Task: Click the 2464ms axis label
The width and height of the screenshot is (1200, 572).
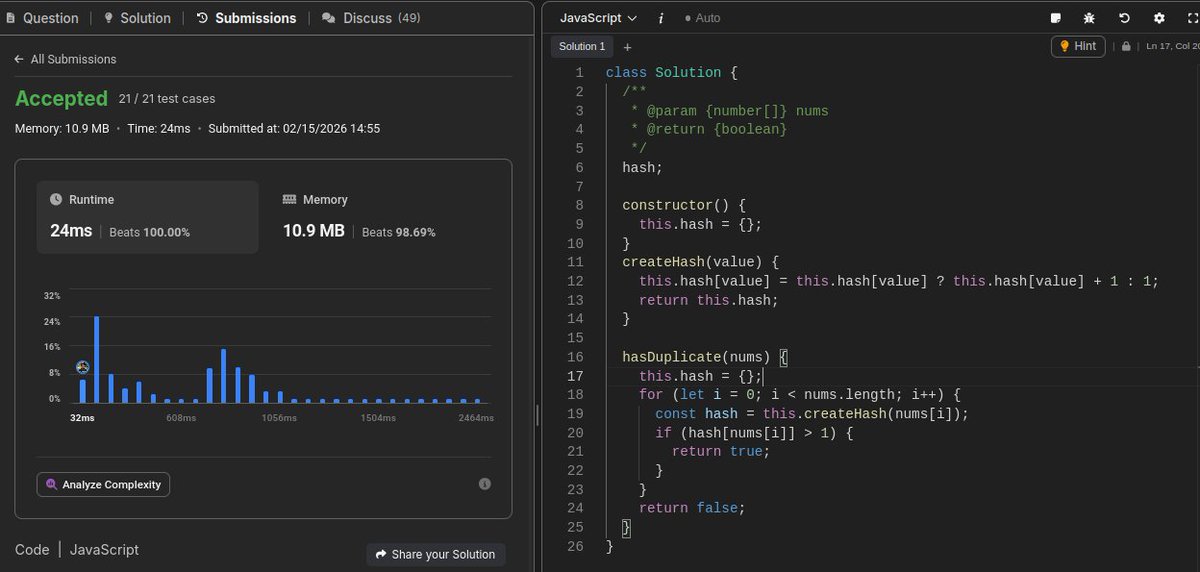Action: [x=475, y=418]
